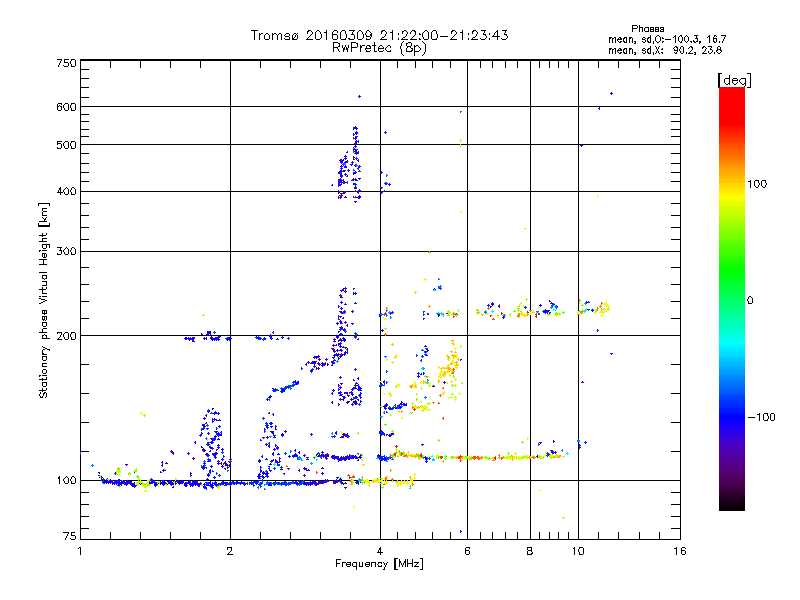This screenshot has height=600, width=800.
Task: Click the colorbar tick label '100'
Action: coord(757,184)
